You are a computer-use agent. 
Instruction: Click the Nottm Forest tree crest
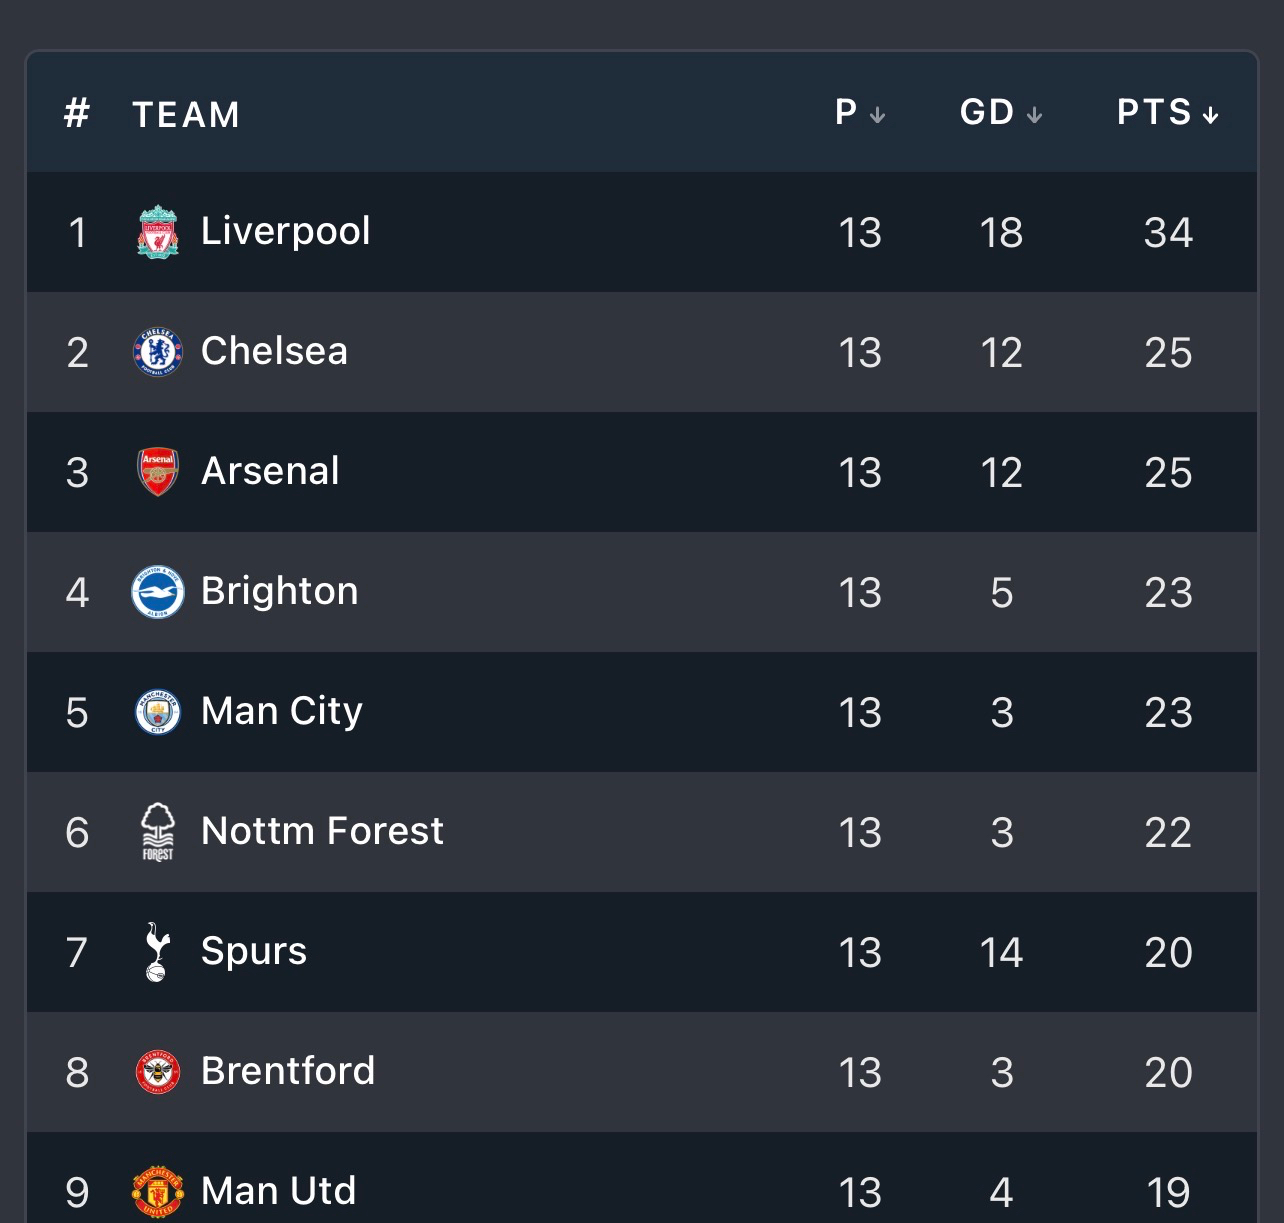[158, 832]
